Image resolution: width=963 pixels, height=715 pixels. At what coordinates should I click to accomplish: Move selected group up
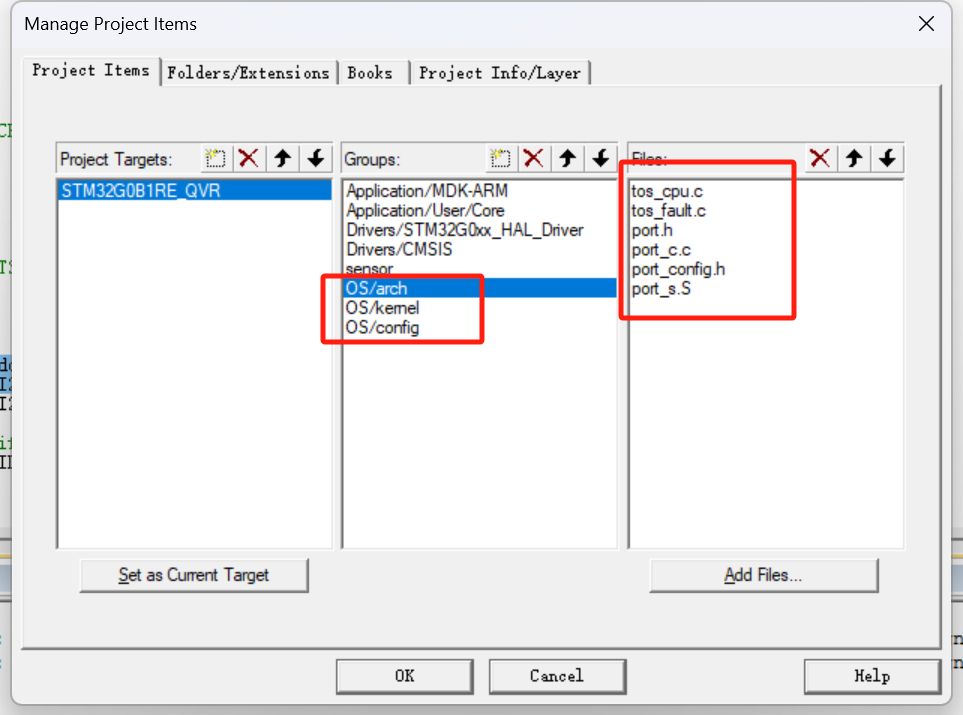[568, 158]
